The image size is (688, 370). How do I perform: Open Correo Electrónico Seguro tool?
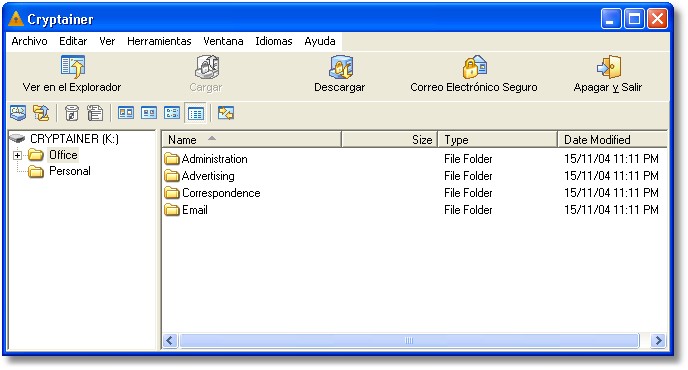click(474, 74)
